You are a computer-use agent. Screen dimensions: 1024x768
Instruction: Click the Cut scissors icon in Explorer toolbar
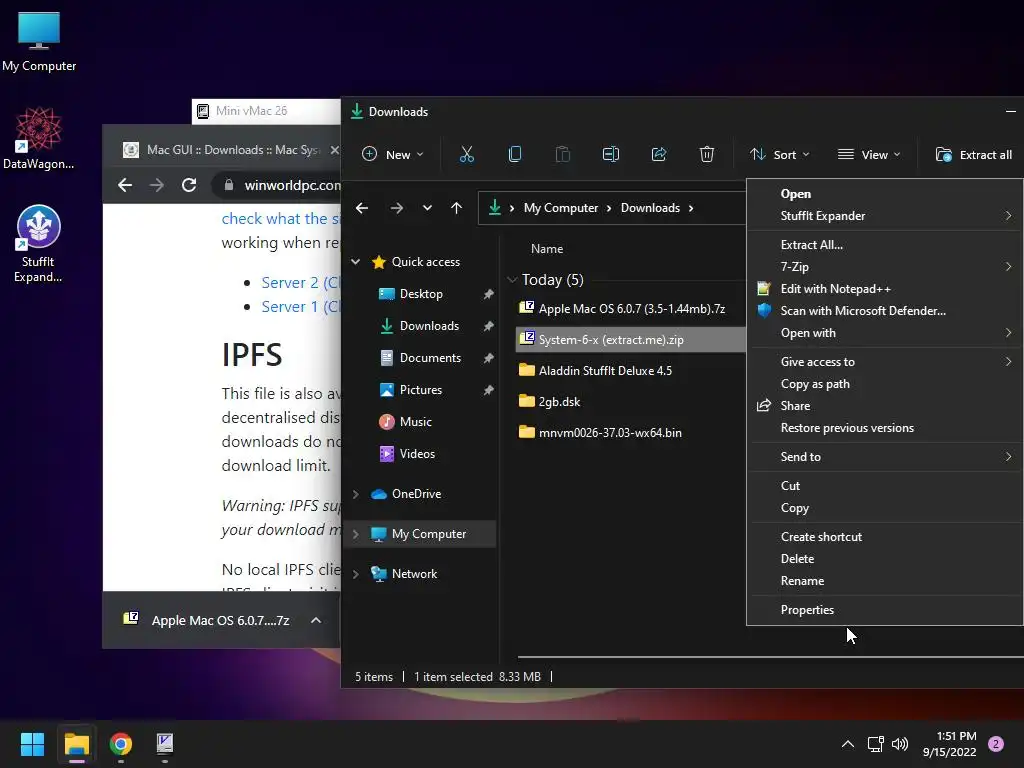click(466, 155)
